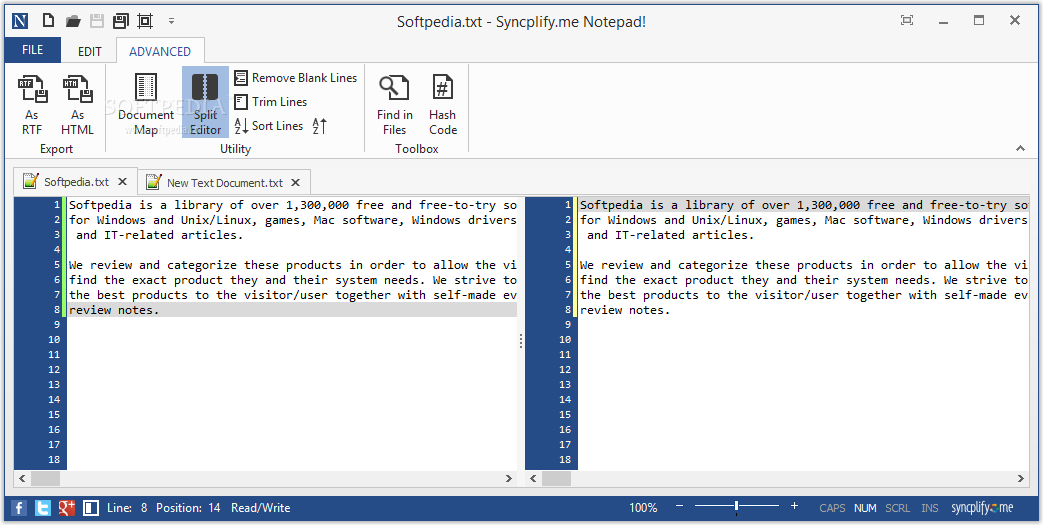Click the SCRL indicator in status bar
Image resolution: width=1043 pixels, height=525 pixels.
pyautogui.click(x=897, y=508)
